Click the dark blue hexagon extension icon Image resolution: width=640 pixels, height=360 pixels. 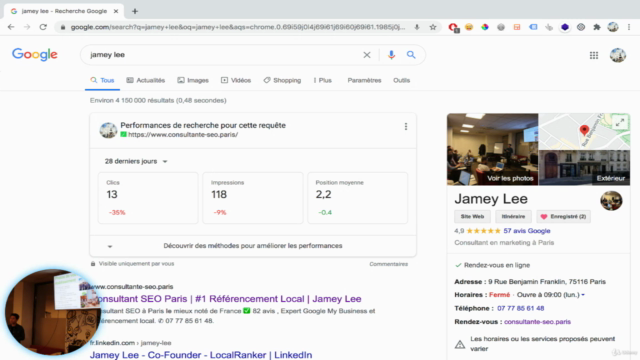click(565, 27)
